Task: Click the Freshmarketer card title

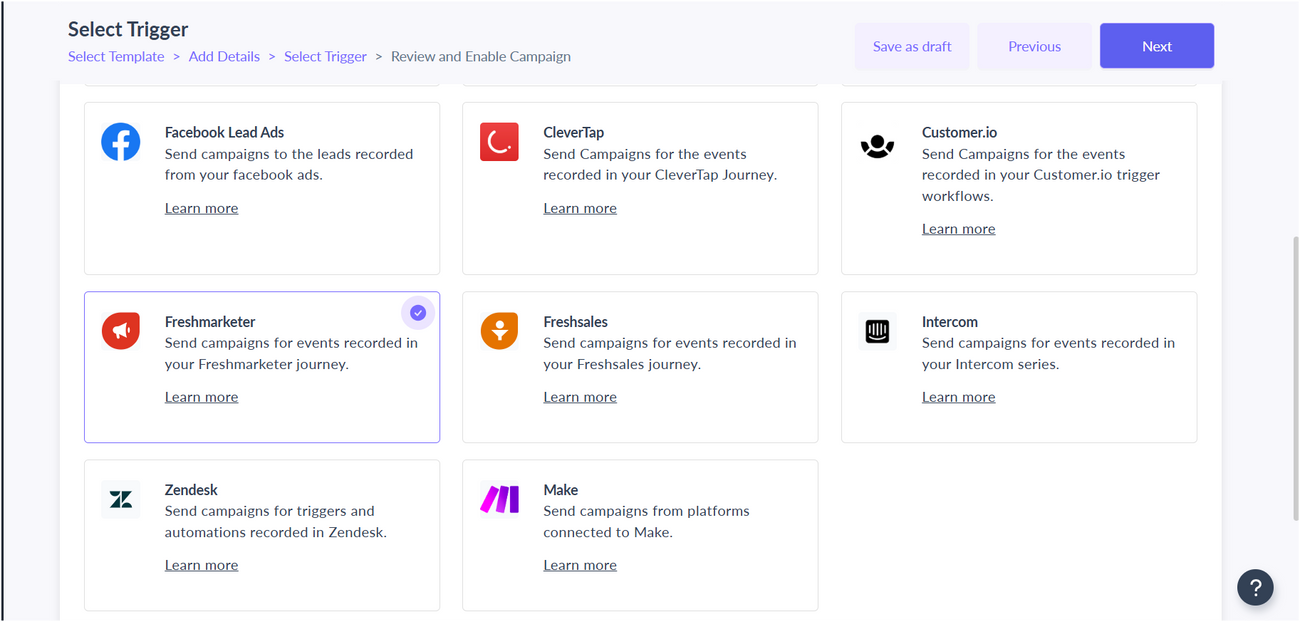Action: (x=210, y=322)
